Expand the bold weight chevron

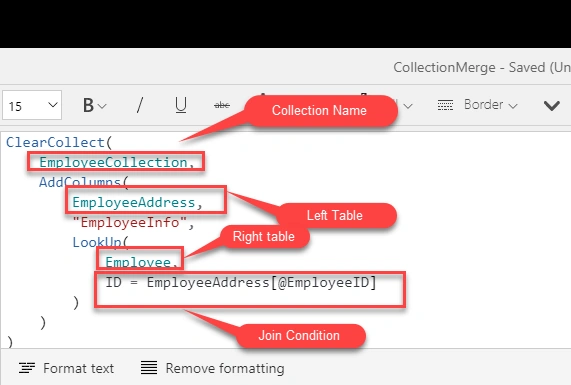click(x=103, y=106)
